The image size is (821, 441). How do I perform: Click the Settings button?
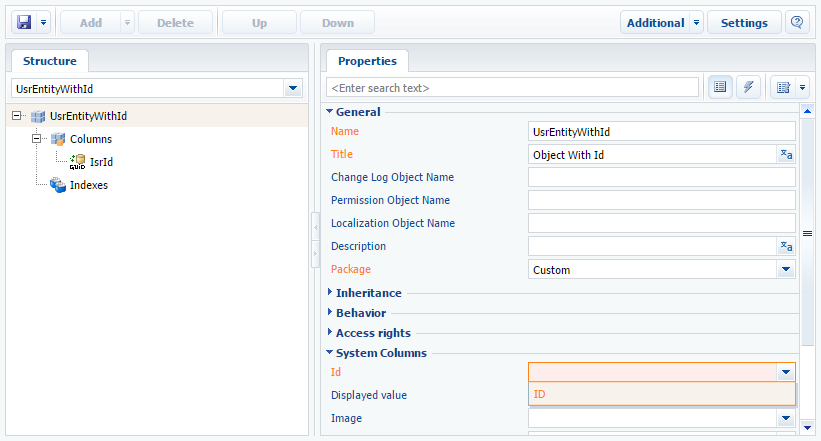click(744, 23)
